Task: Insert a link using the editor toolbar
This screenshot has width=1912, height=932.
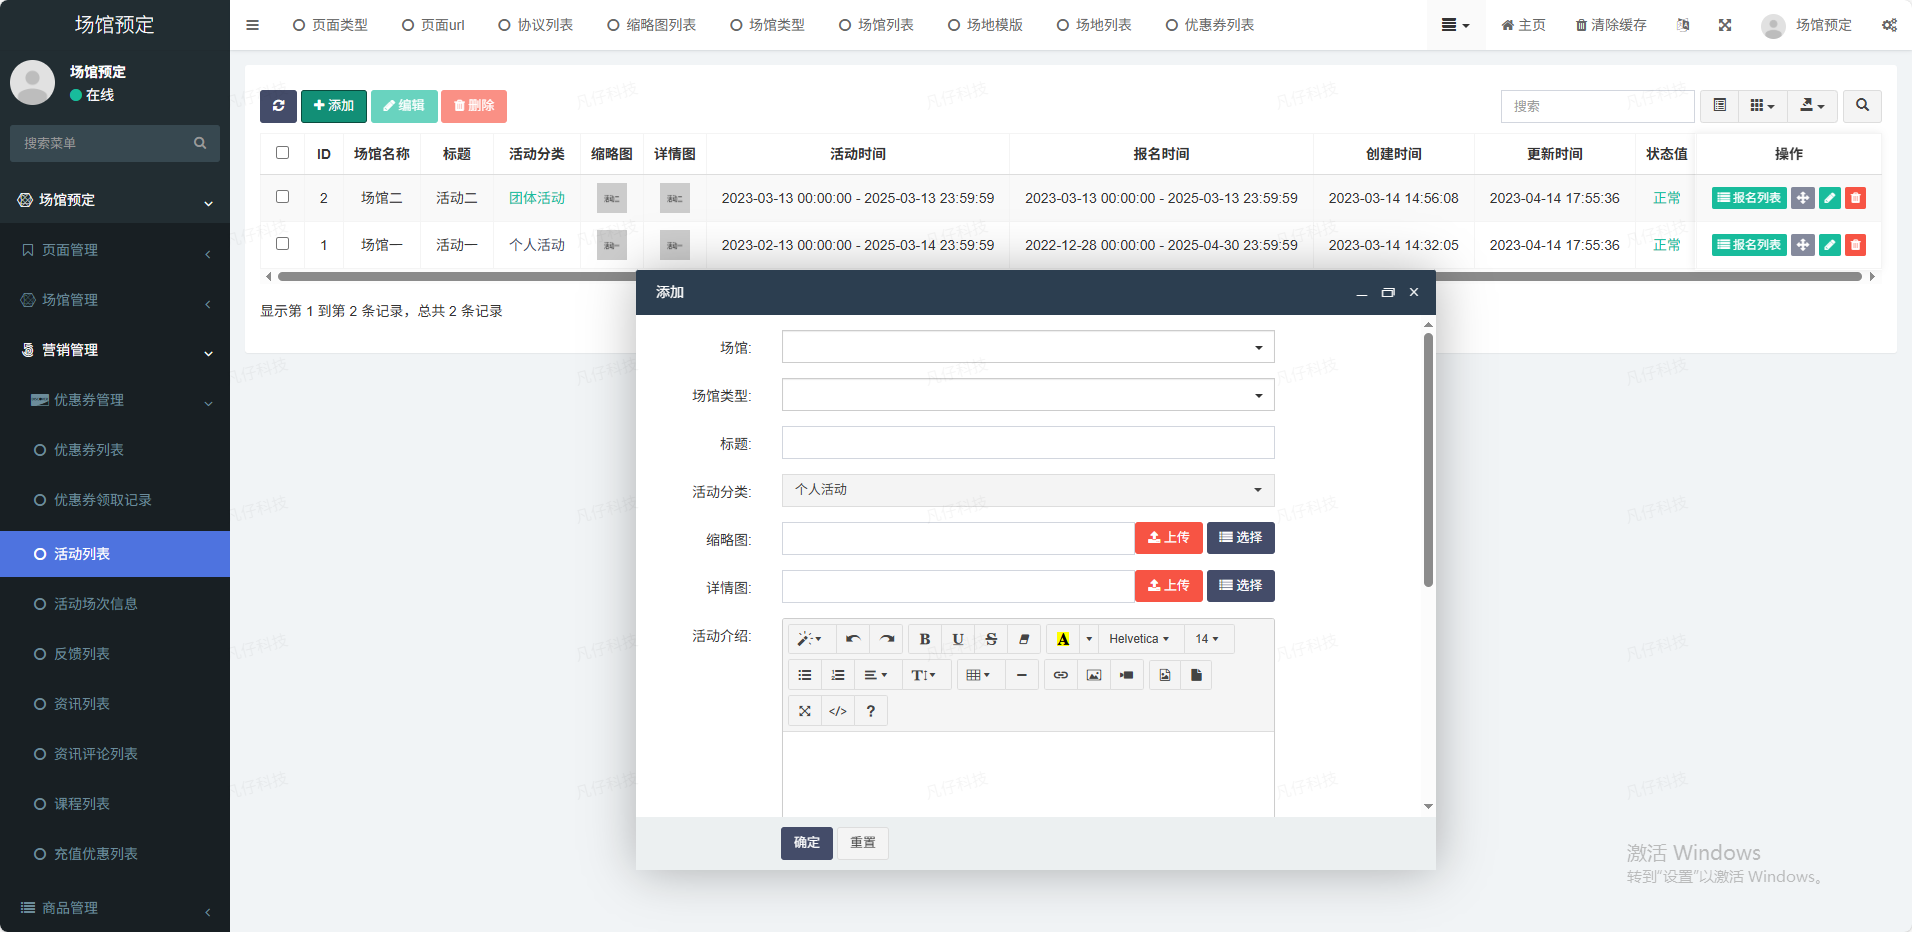Action: 1060,675
